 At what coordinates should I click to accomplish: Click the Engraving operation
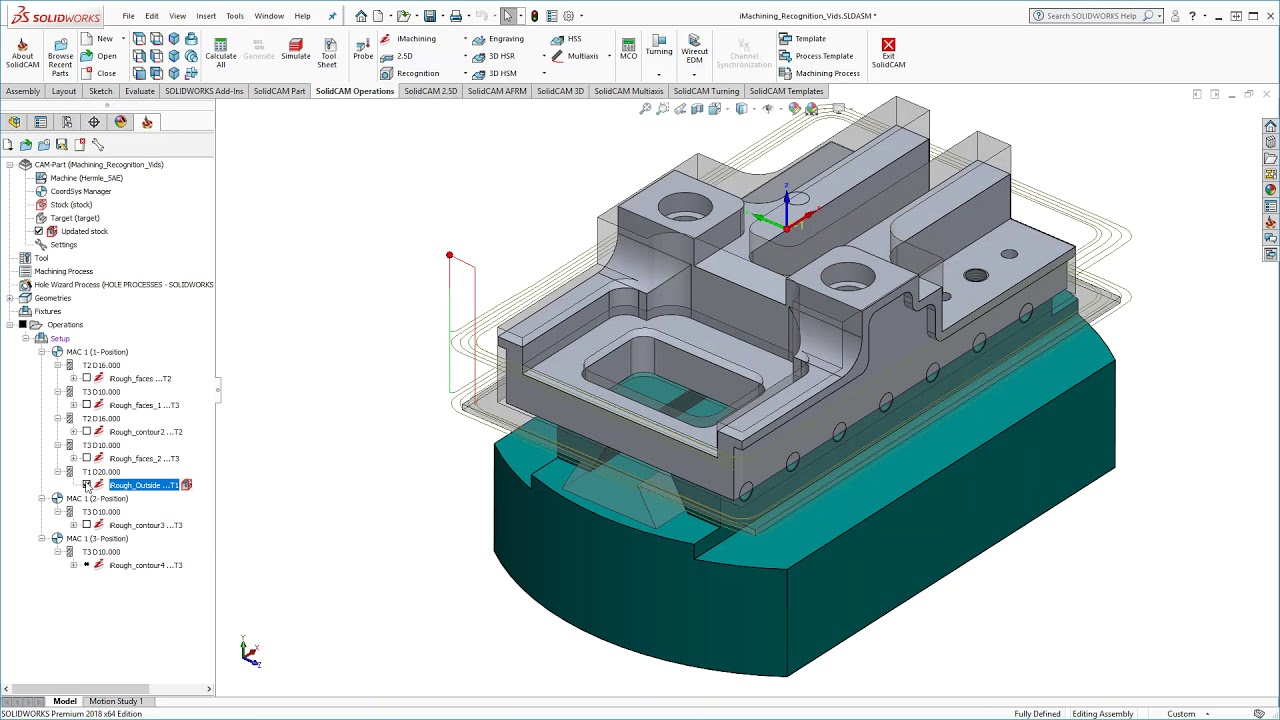[x=498, y=39]
